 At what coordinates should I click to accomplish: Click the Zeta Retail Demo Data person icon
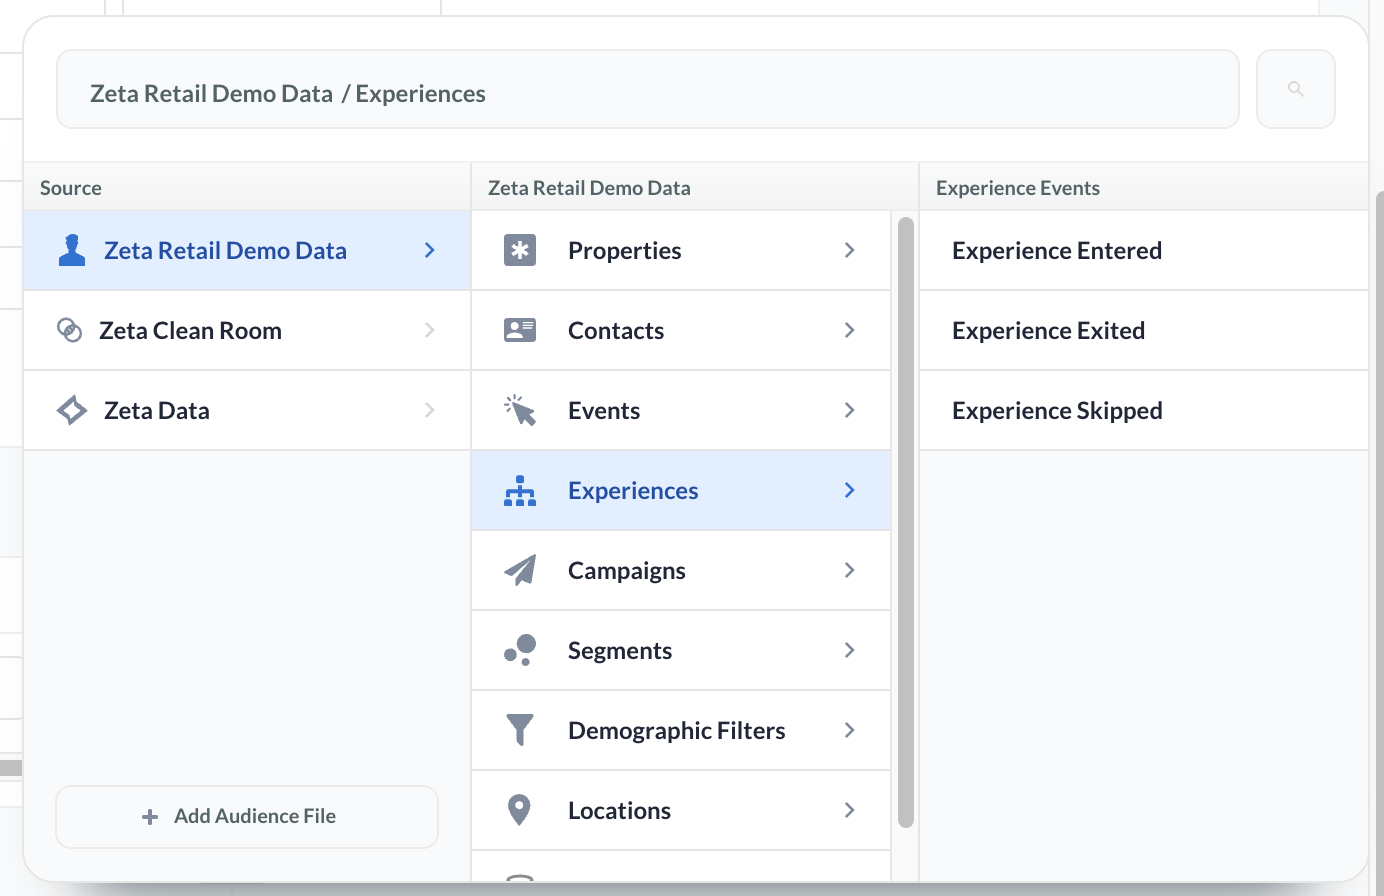[x=72, y=250]
